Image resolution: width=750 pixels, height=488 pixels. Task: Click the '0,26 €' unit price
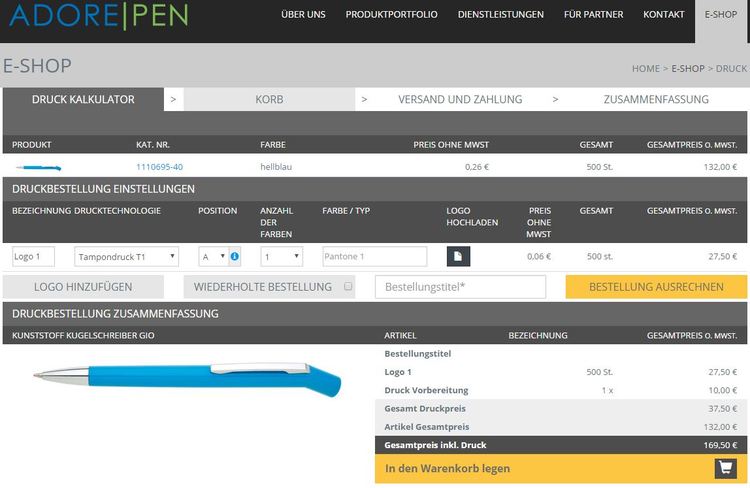477,167
